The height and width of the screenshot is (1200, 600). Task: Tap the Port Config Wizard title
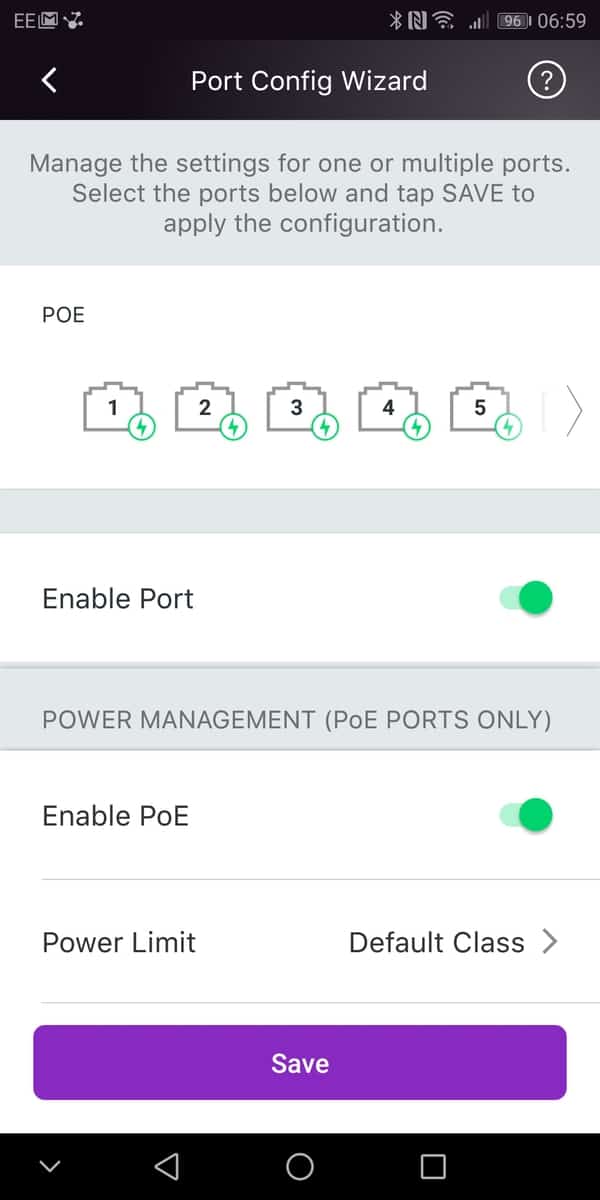pos(309,81)
